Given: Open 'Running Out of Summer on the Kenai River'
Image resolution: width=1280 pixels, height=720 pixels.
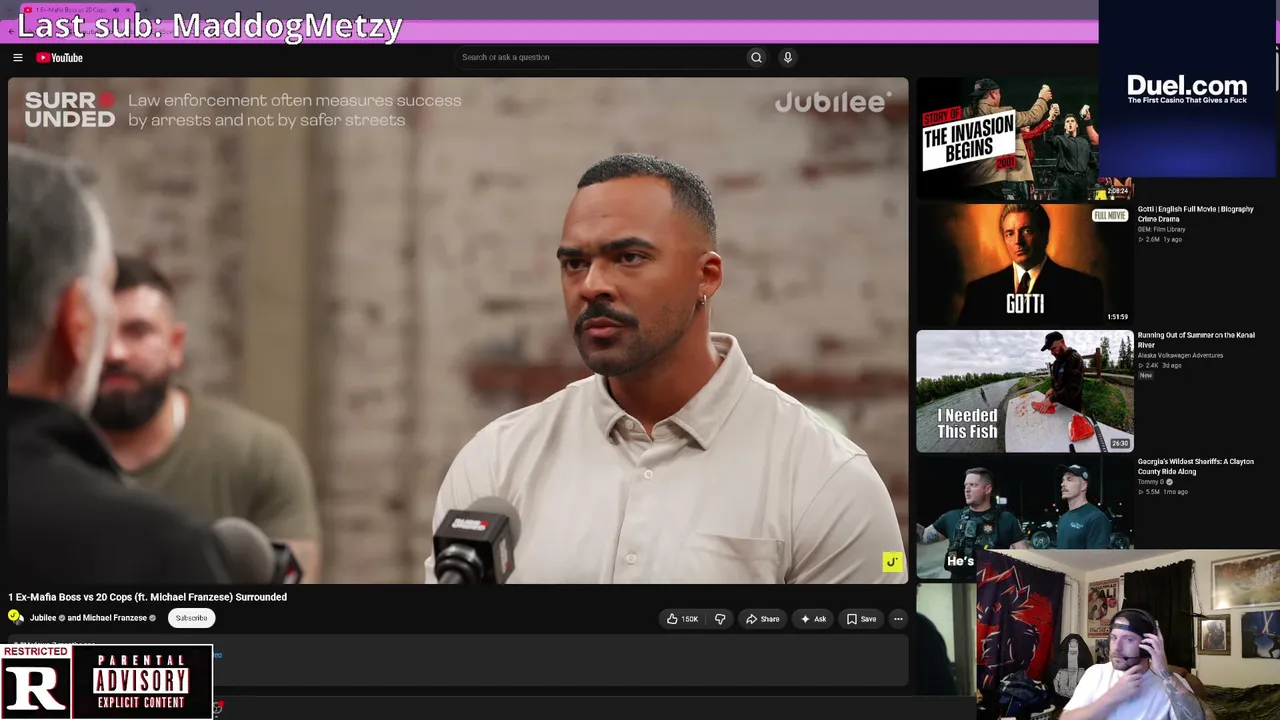Looking at the screenshot, I should 1196,340.
